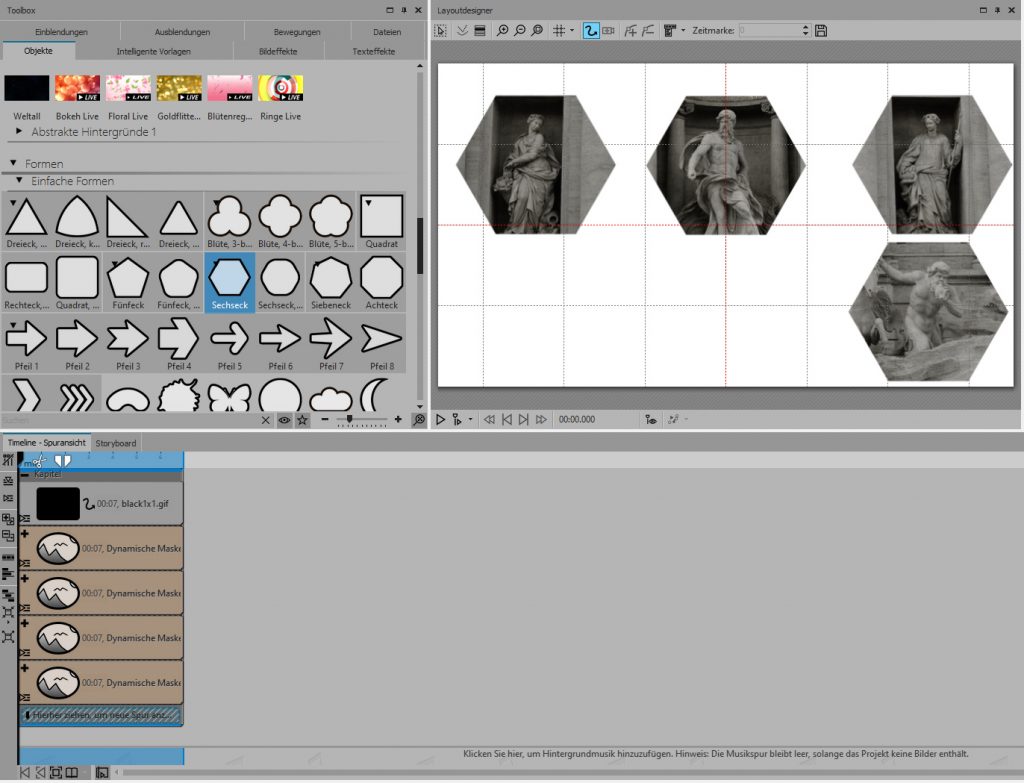This screenshot has height=783, width=1024.
Task: Activate the motion path tool in Layoutdesigner
Action: tap(591, 31)
